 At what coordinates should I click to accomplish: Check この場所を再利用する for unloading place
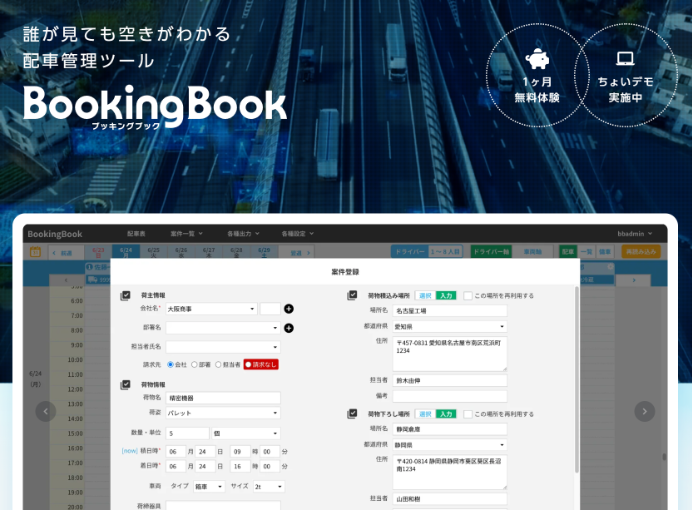pyautogui.click(x=468, y=414)
